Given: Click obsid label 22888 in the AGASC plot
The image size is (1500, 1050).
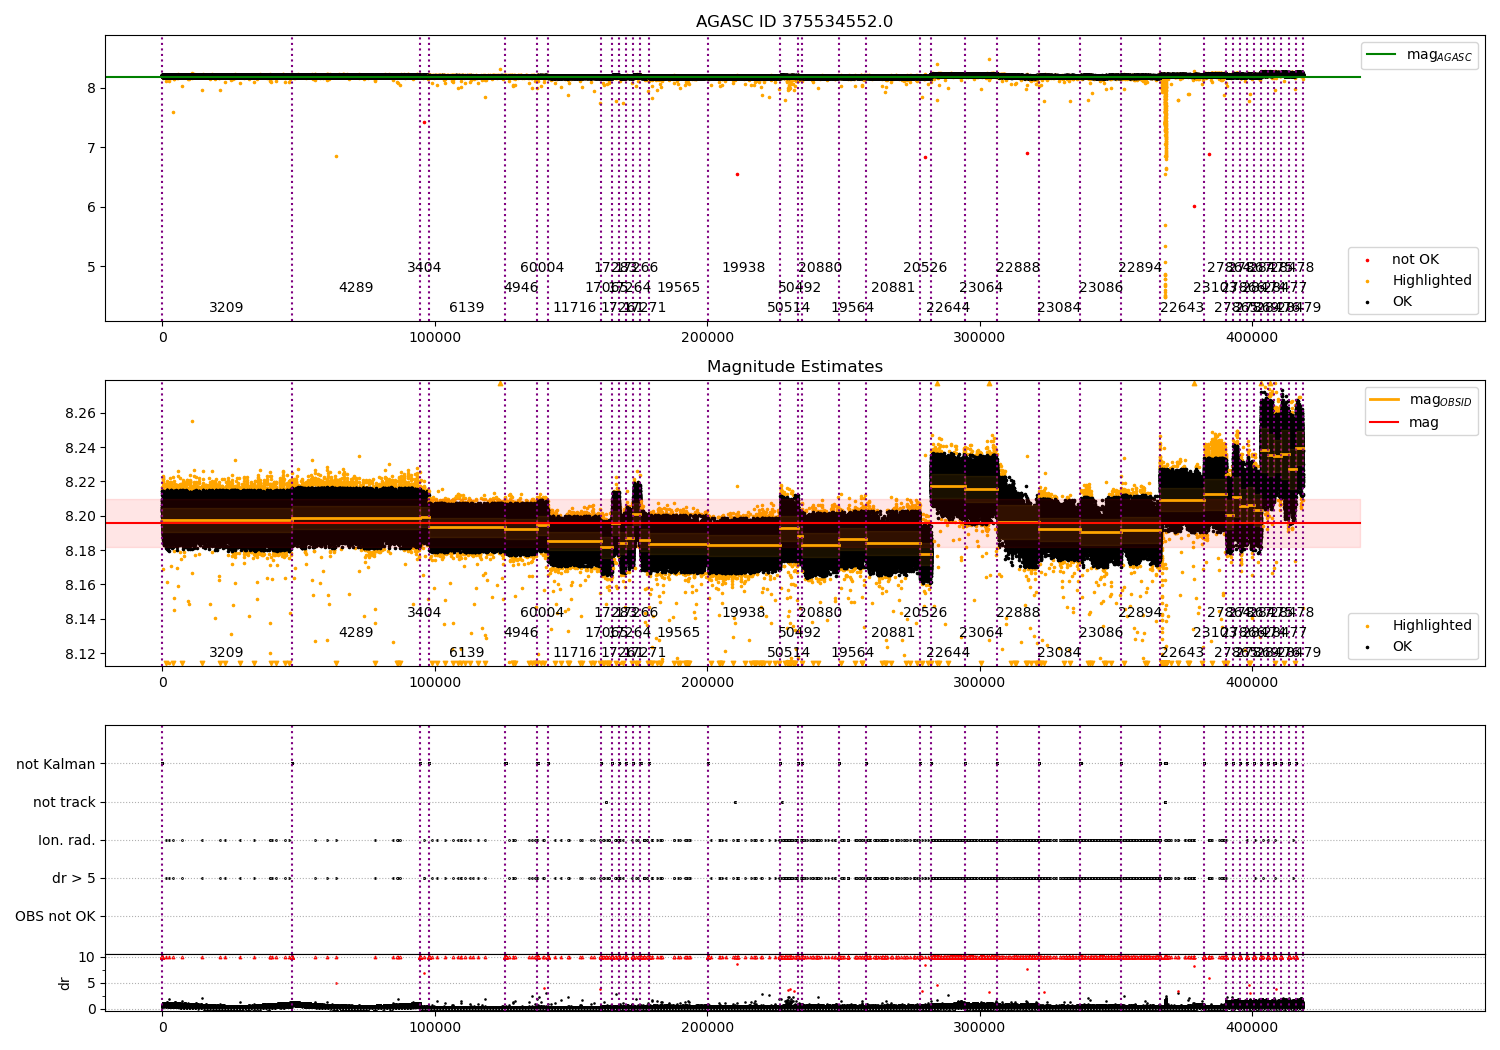Looking at the screenshot, I should coord(1018,267).
